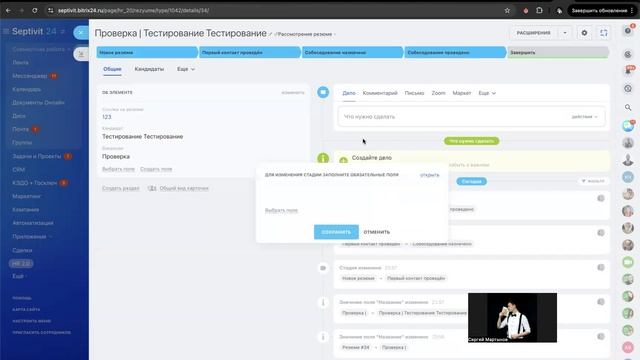Click Создать поле link in element section
640x360 pixels.
tap(156, 169)
